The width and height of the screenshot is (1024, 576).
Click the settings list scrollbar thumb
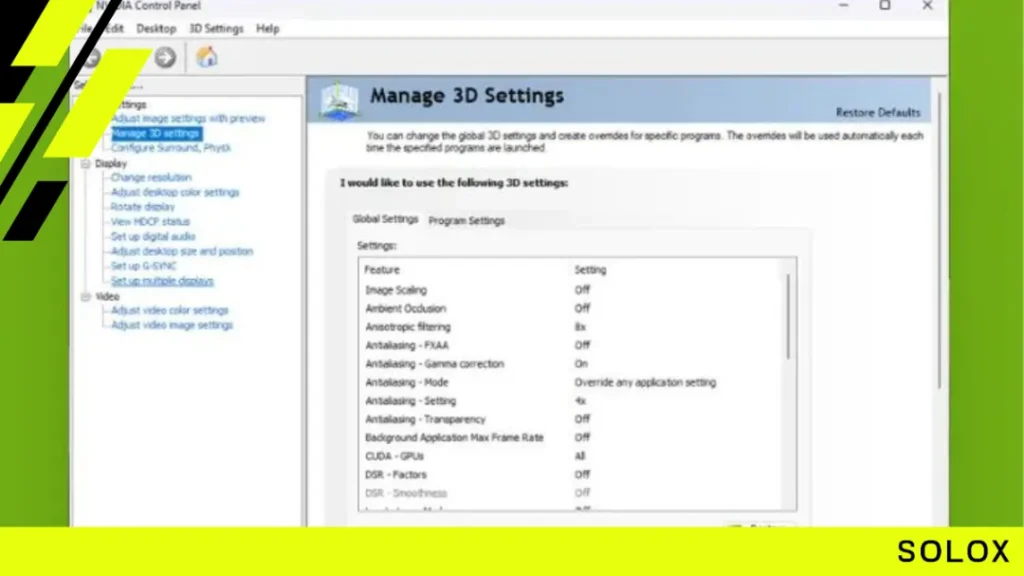(x=788, y=316)
